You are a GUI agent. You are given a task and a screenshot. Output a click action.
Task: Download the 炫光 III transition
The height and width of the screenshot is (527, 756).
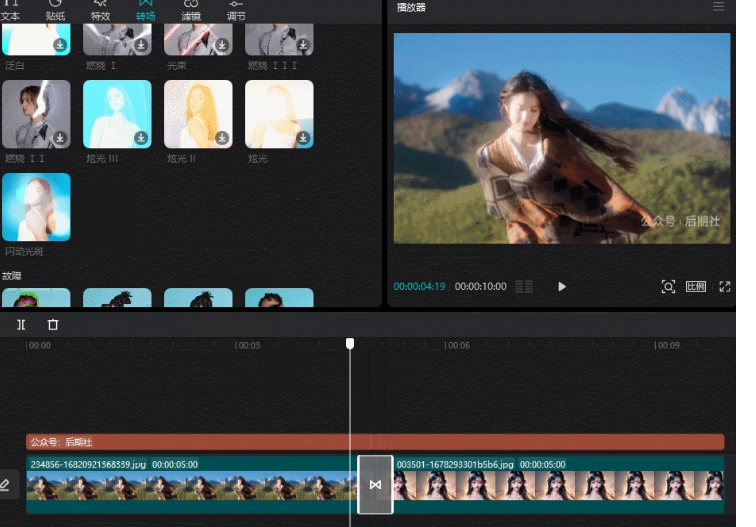coord(141,138)
